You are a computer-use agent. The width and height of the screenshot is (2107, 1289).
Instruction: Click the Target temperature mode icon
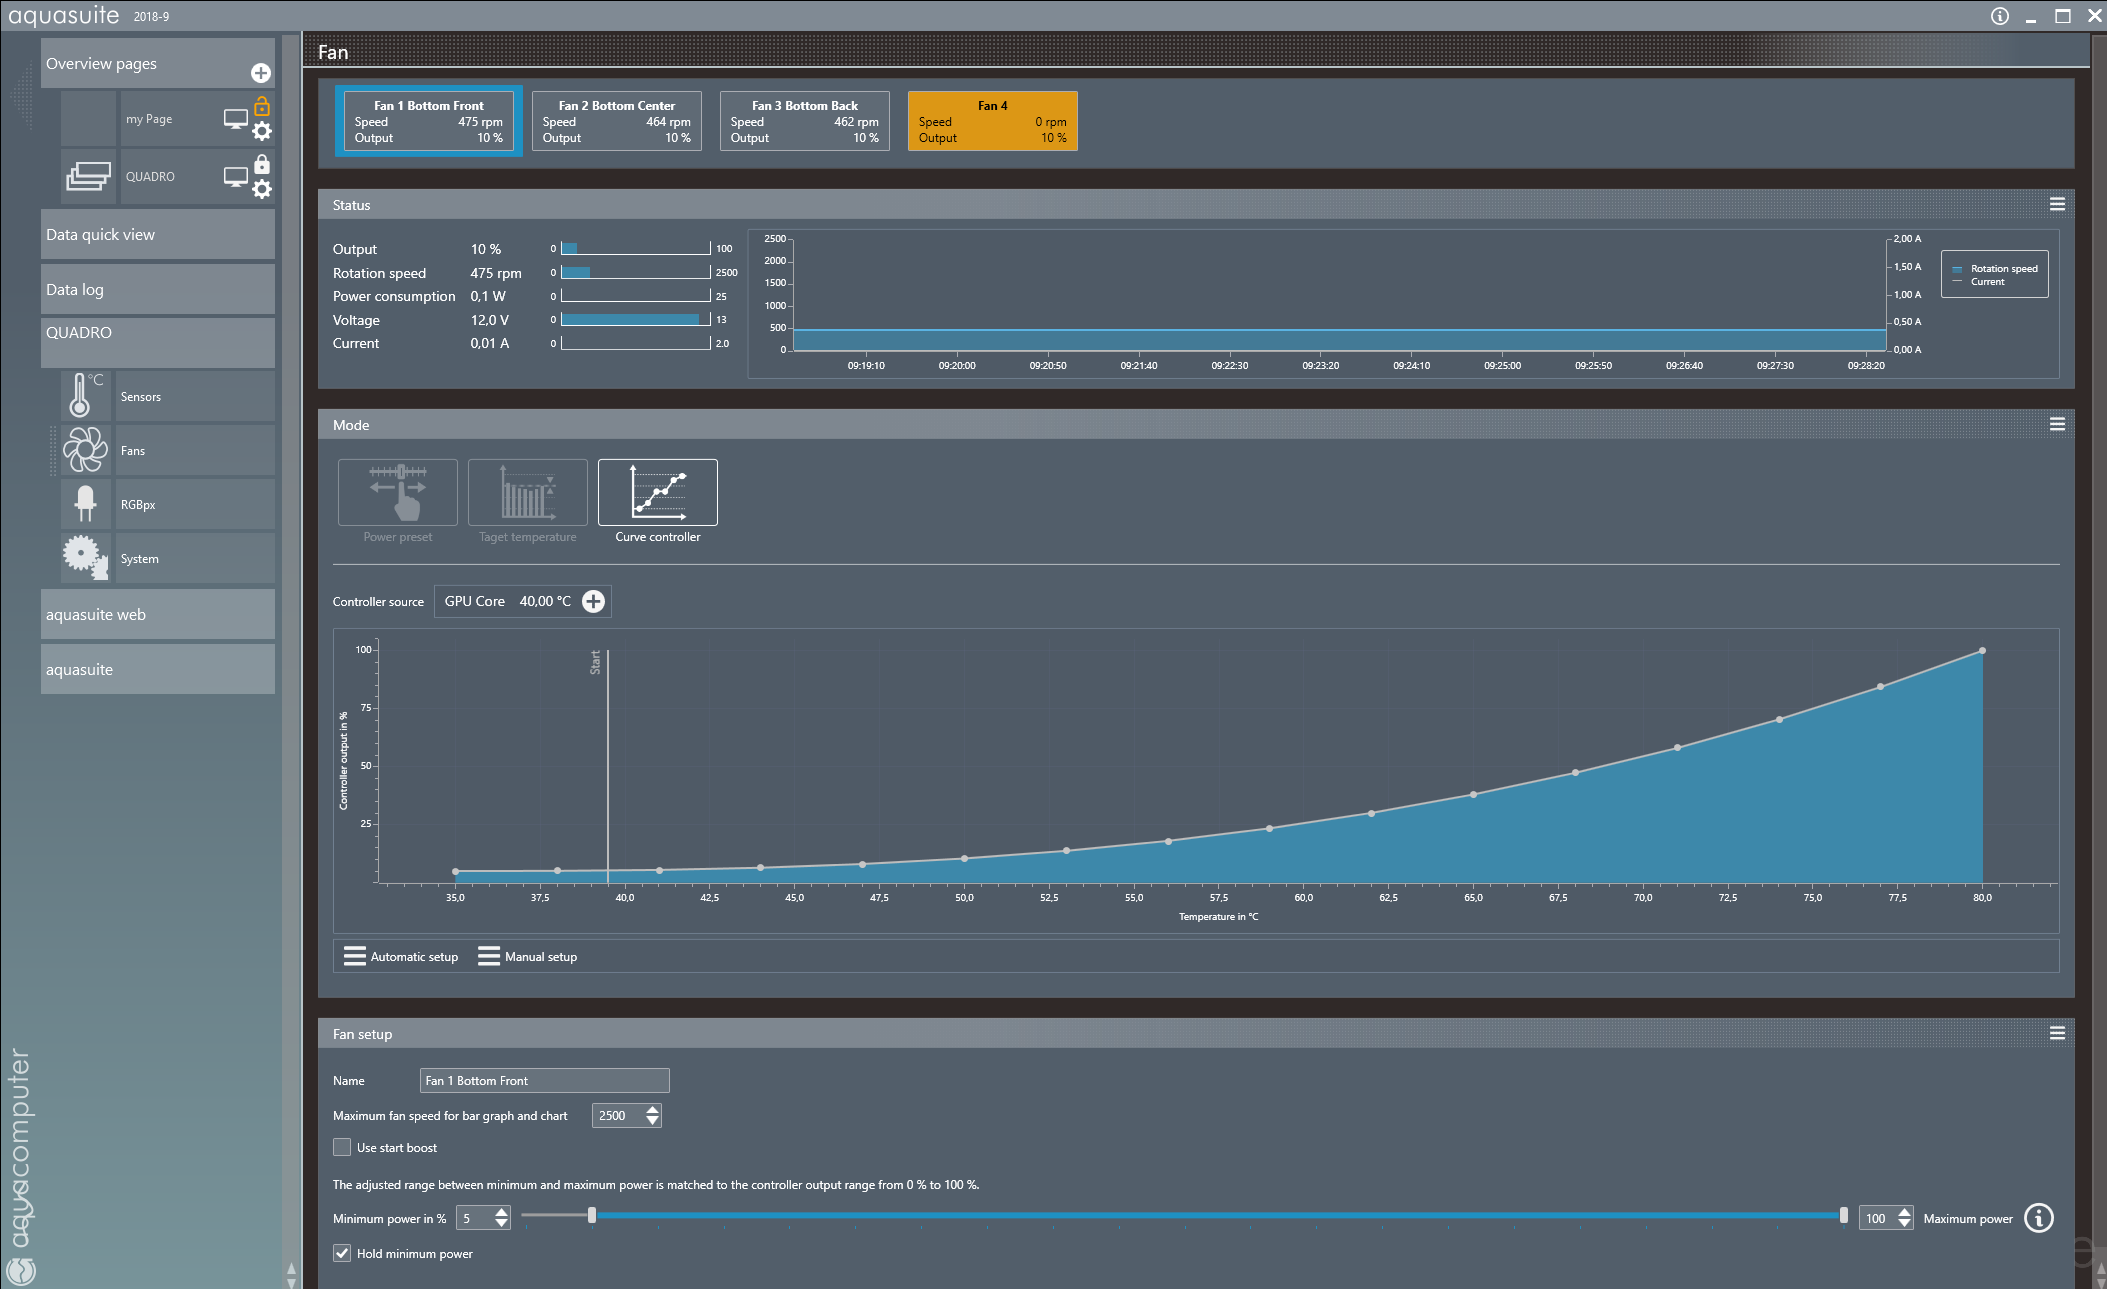pos(527,492)
